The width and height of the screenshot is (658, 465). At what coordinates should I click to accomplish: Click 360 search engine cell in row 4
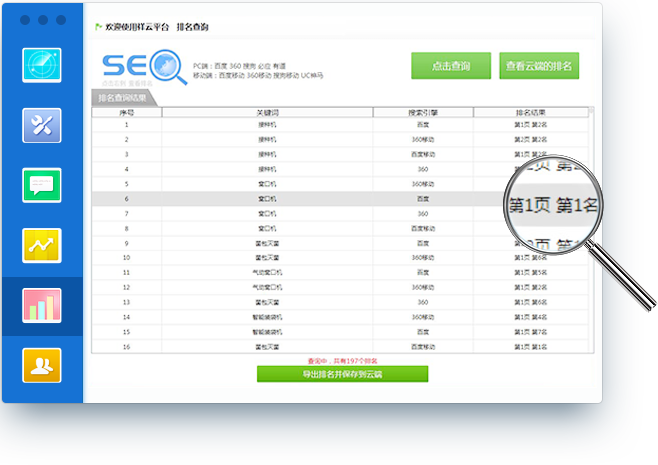tap(423, 169)
